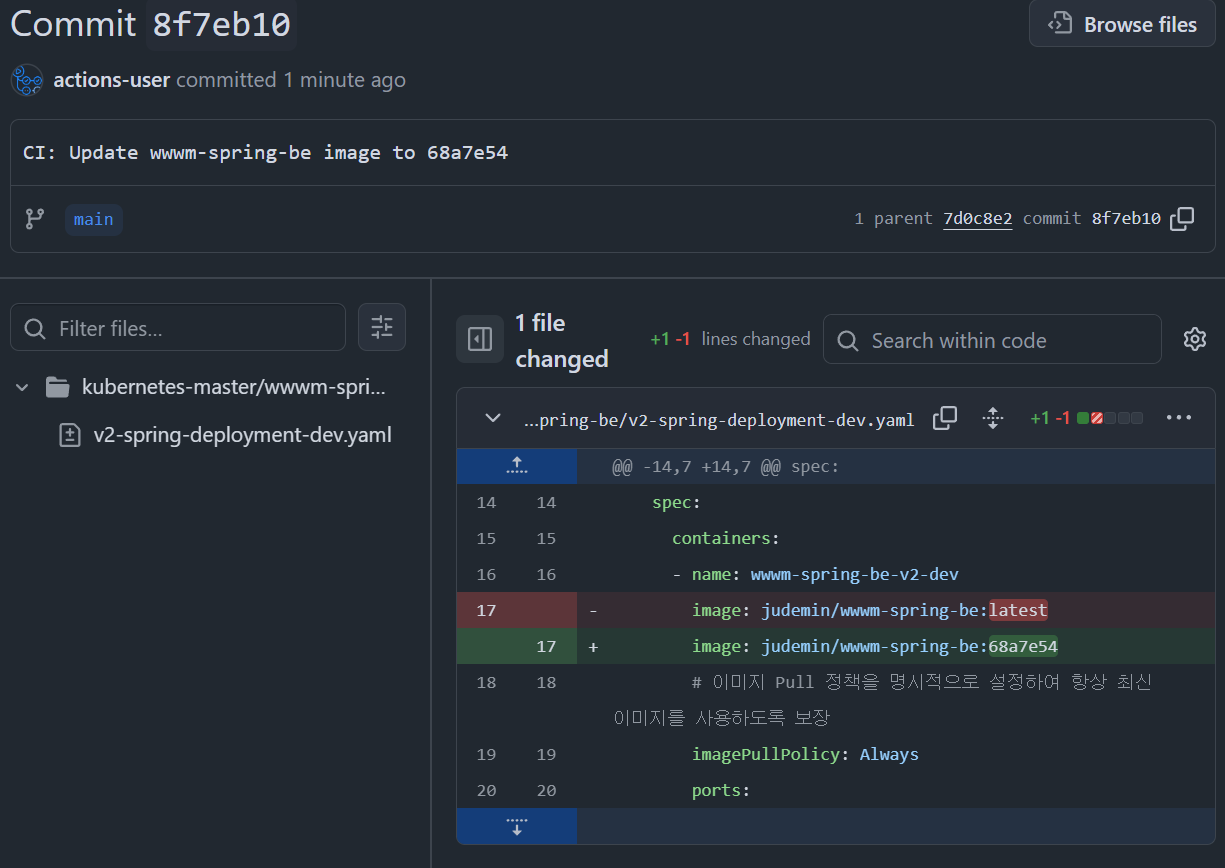
Task: Click the actions-user avatar
Action: [x=27, y=80]
